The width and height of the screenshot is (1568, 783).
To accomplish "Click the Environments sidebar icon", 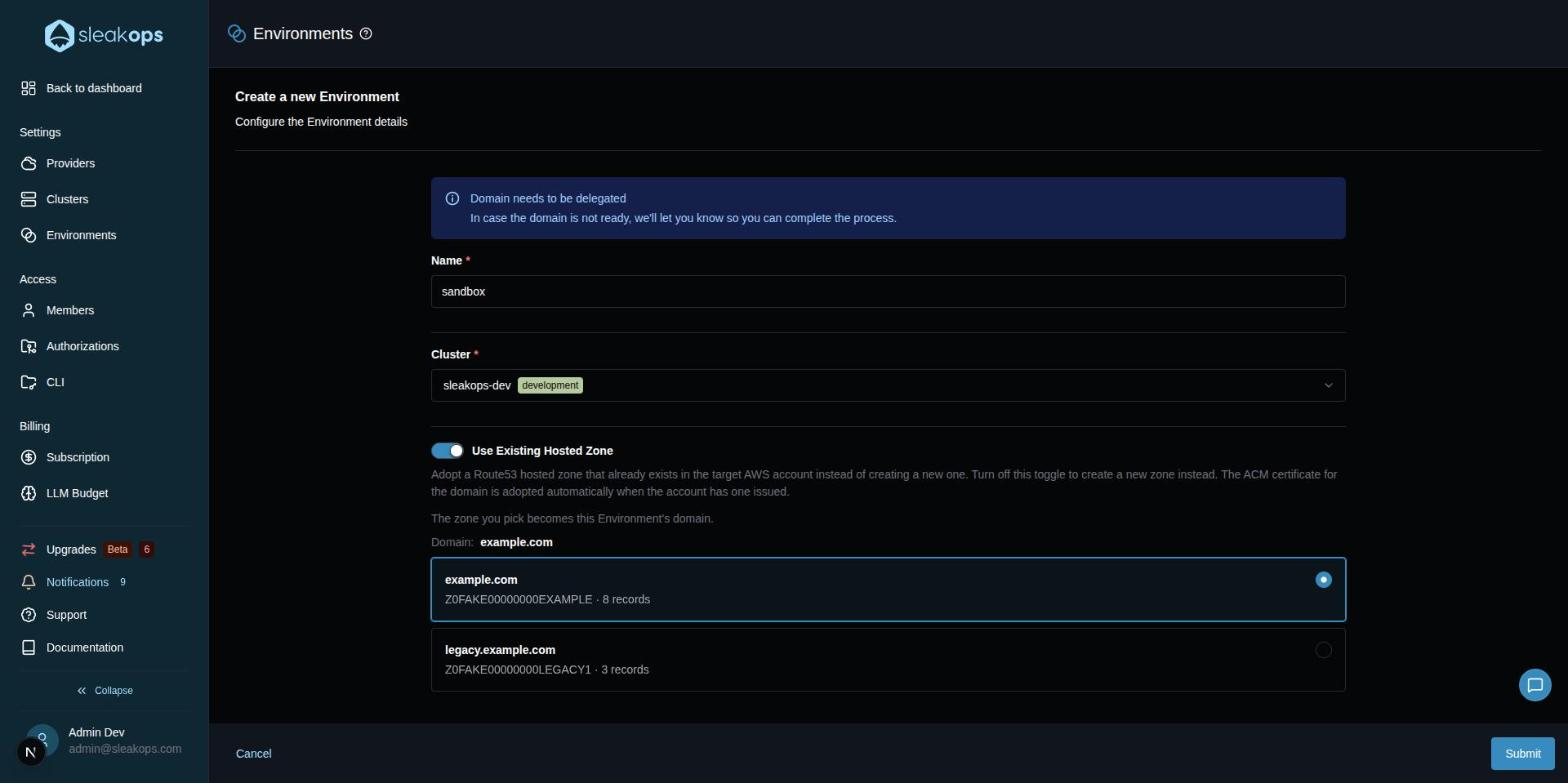I will coord(28,236).
